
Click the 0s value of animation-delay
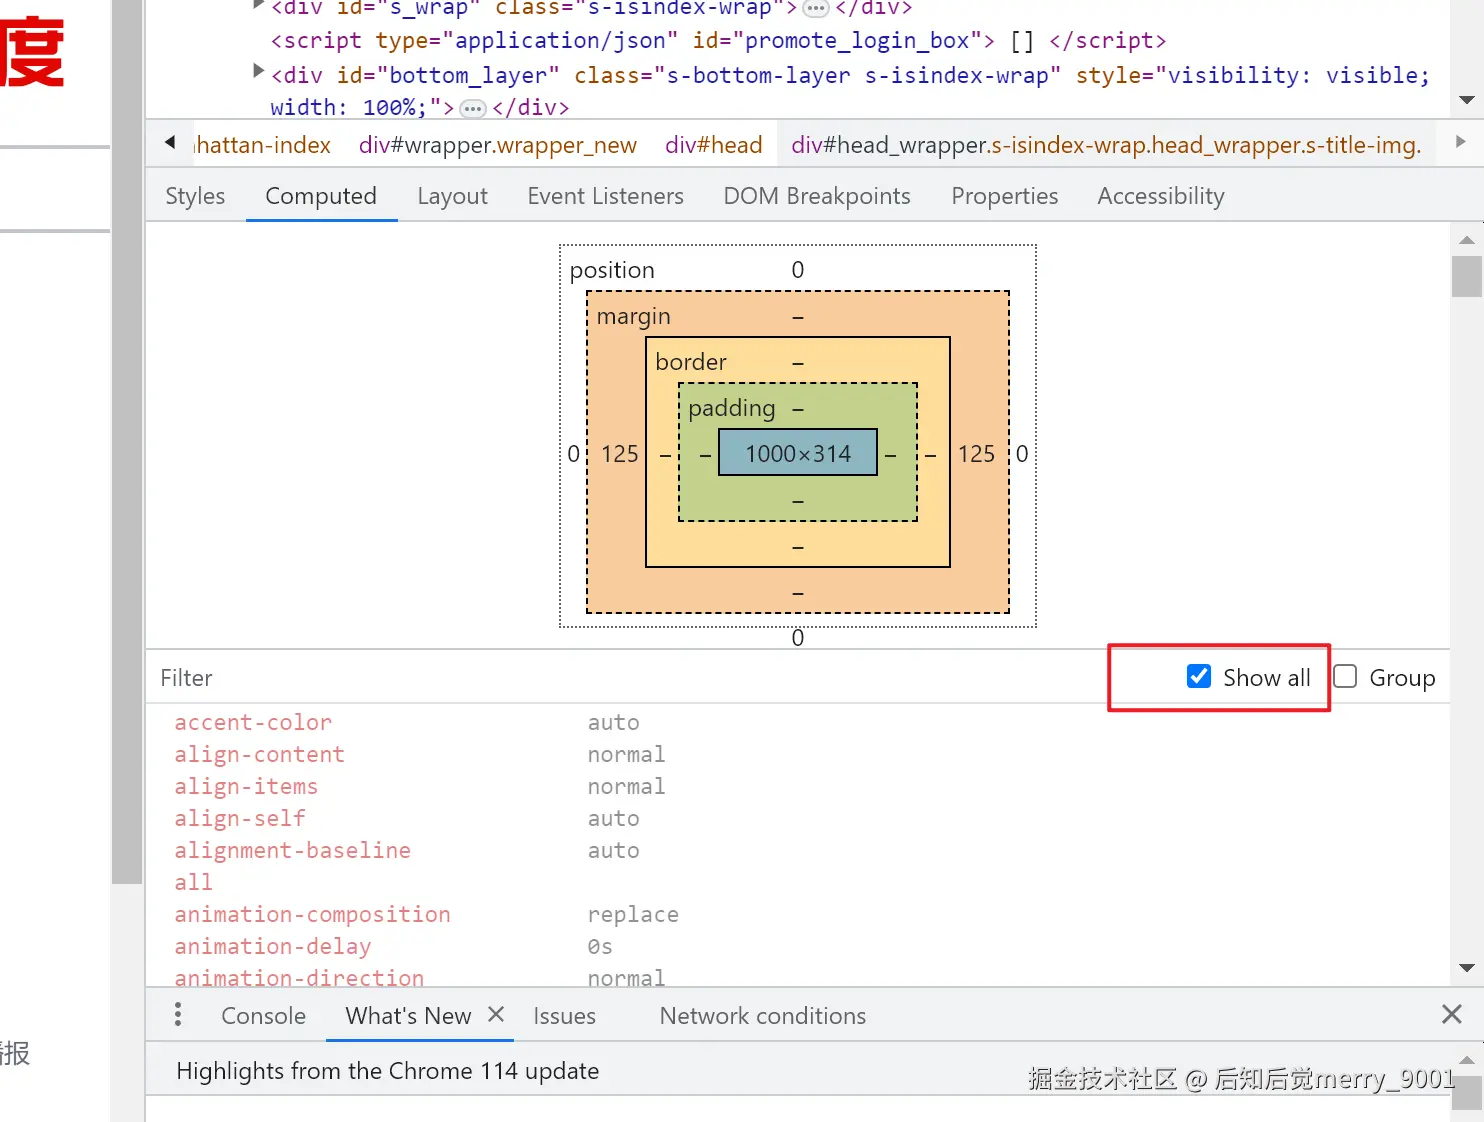600,946
